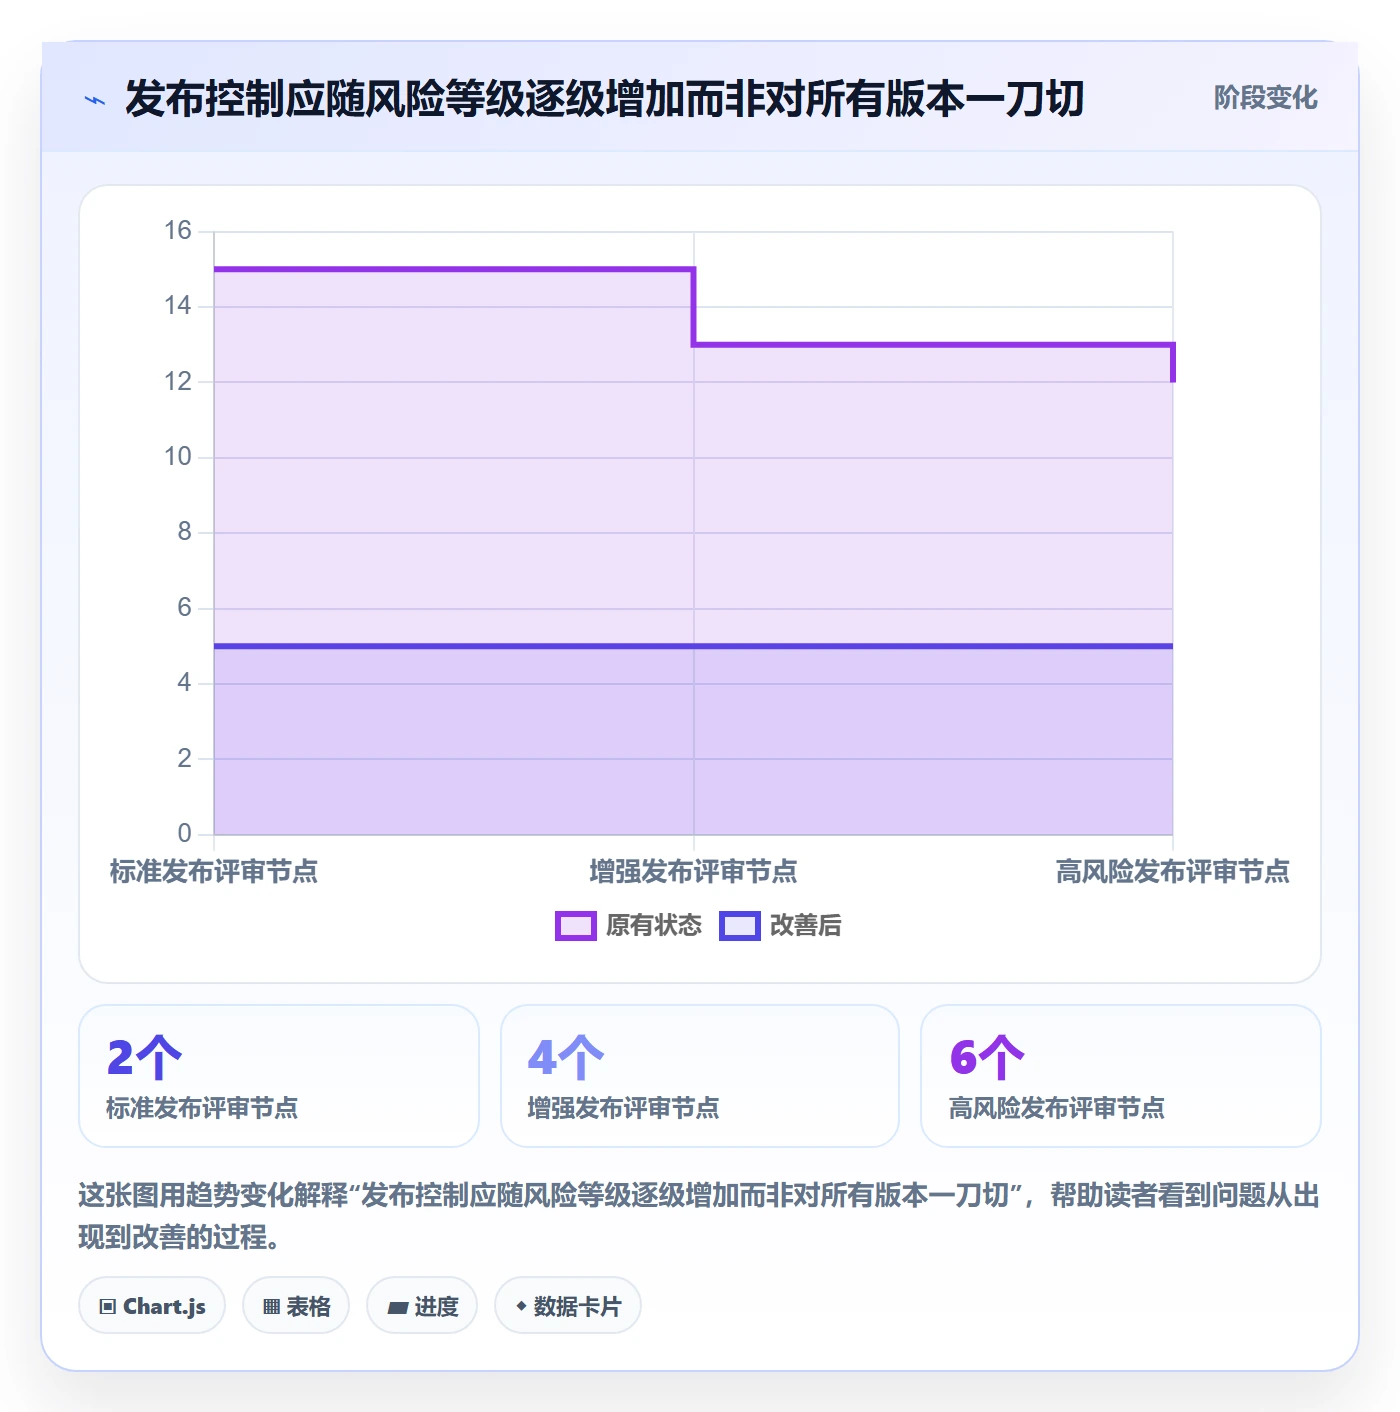Click the 原有状态 legend label
Image resolution: width=1400 pixels, height=1412 pixels.
(654, 926)
